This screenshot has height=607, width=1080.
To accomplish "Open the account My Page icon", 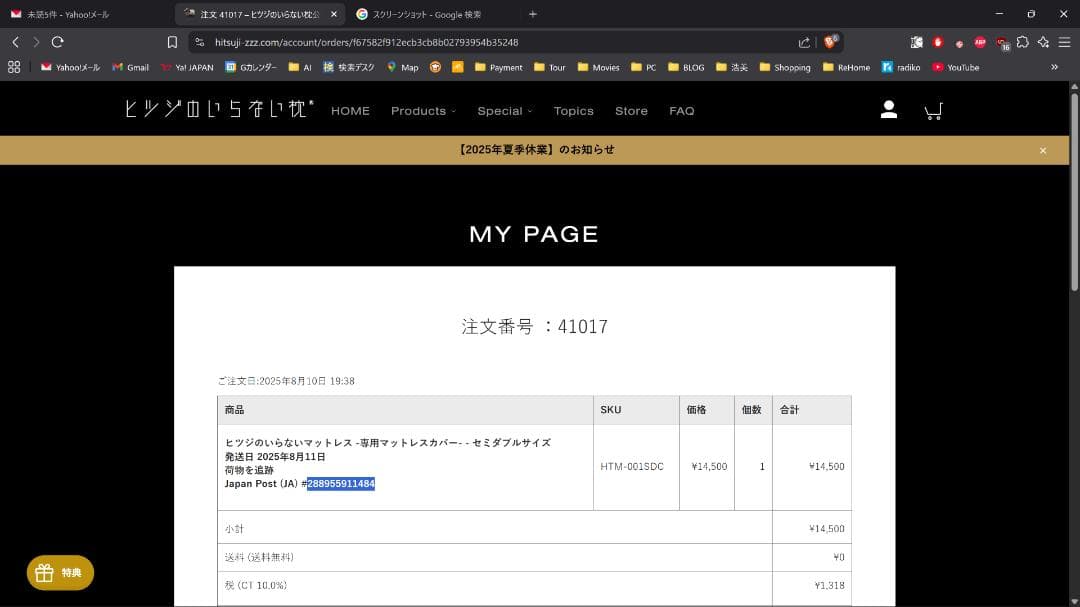I will click(x=889, y=110).
